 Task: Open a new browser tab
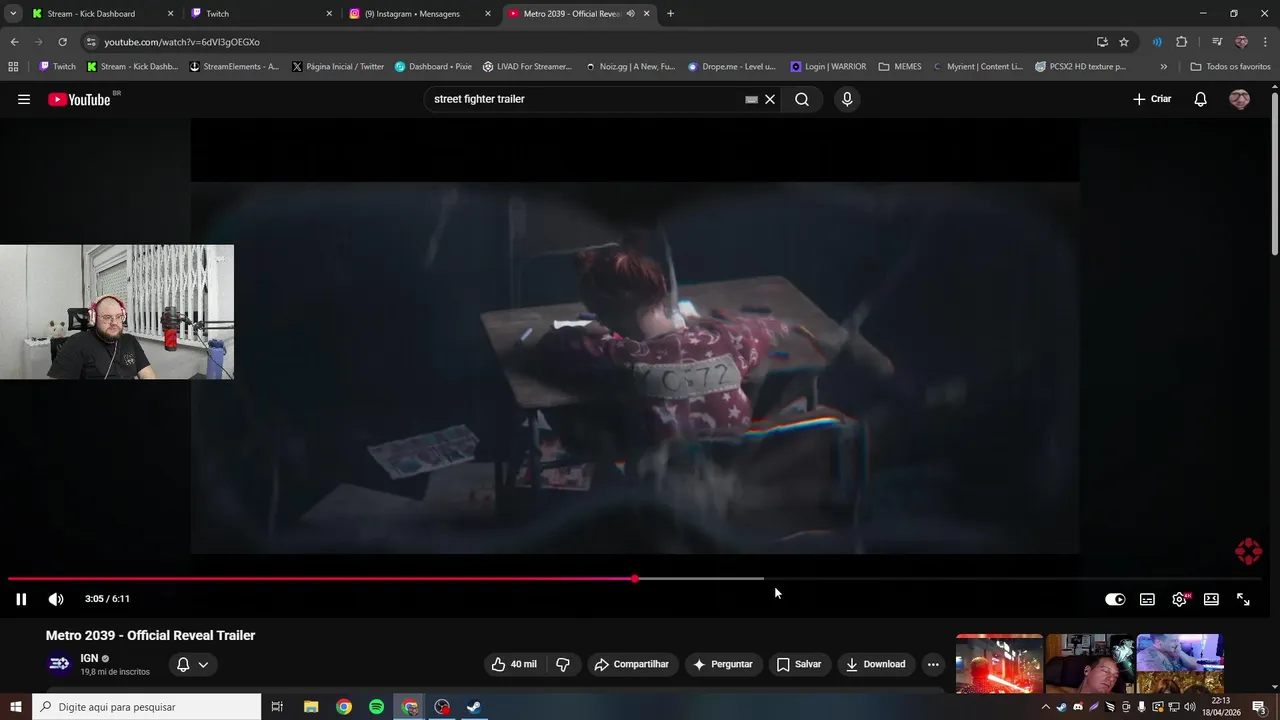pyautogui.click(x=670, y=14)
